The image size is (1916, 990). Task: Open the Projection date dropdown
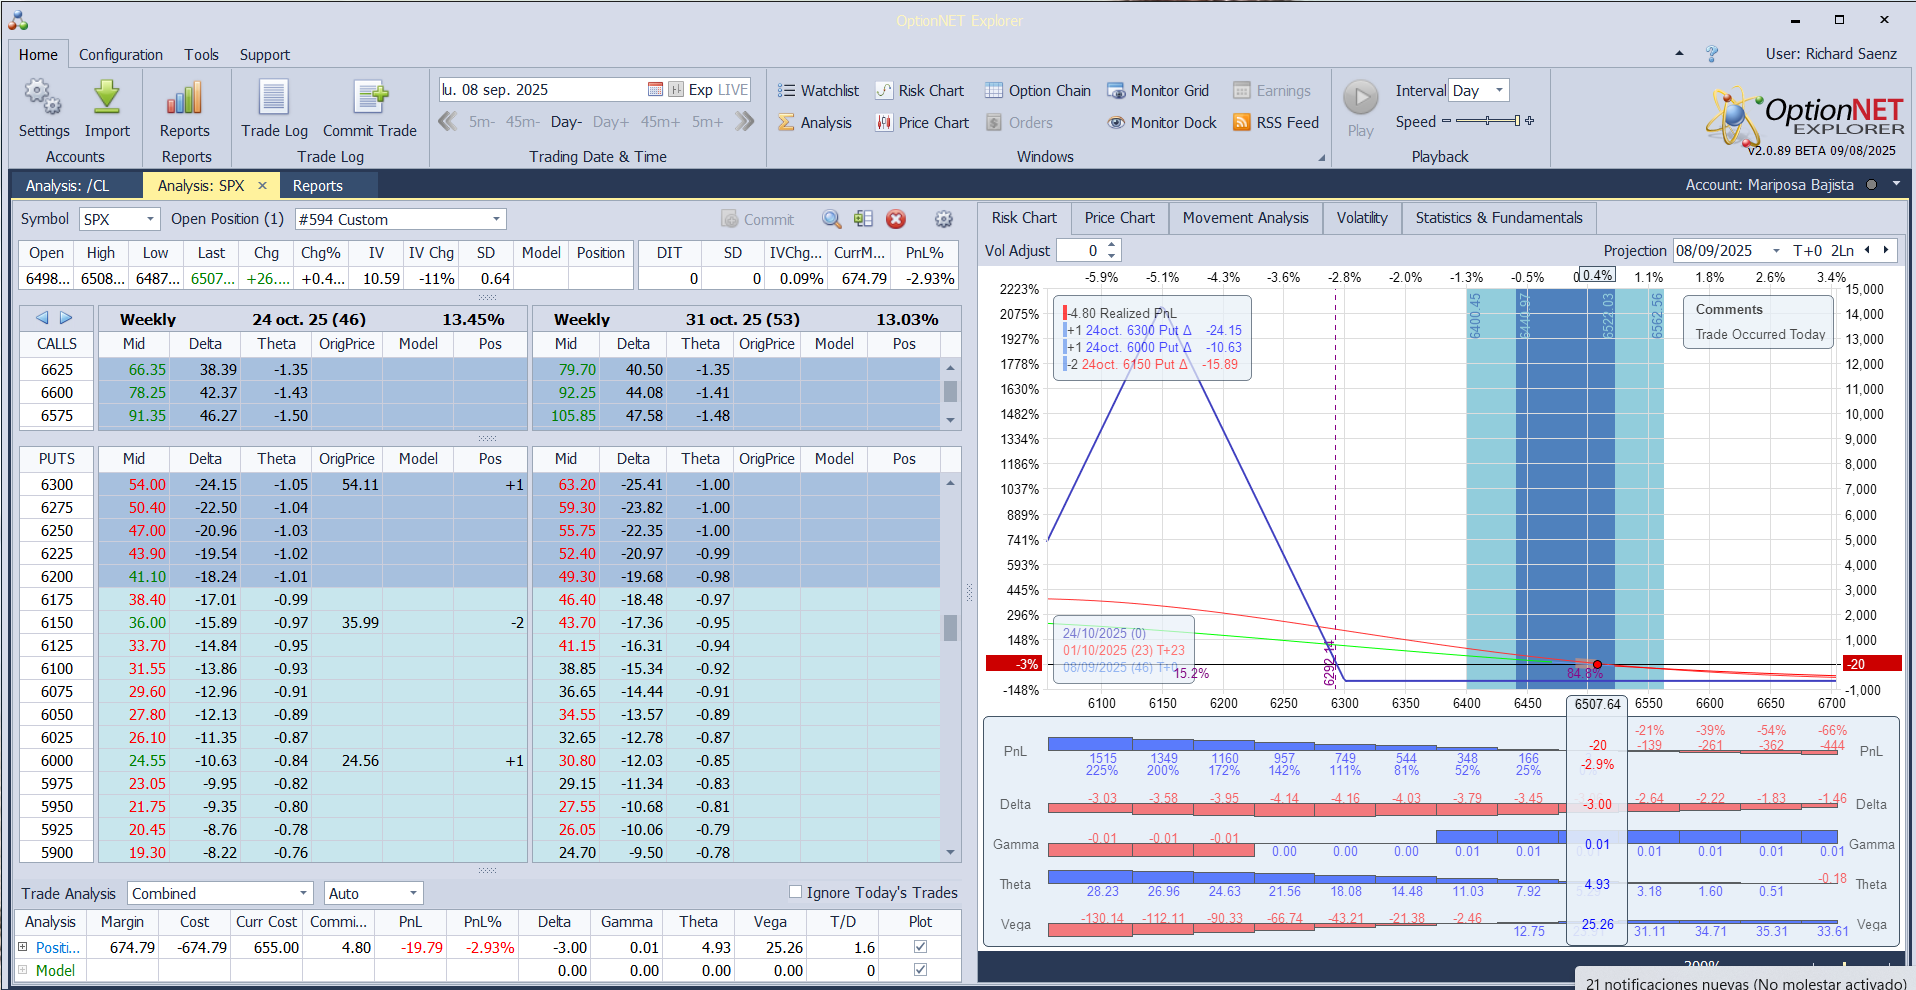click(x=1776, y=251)
